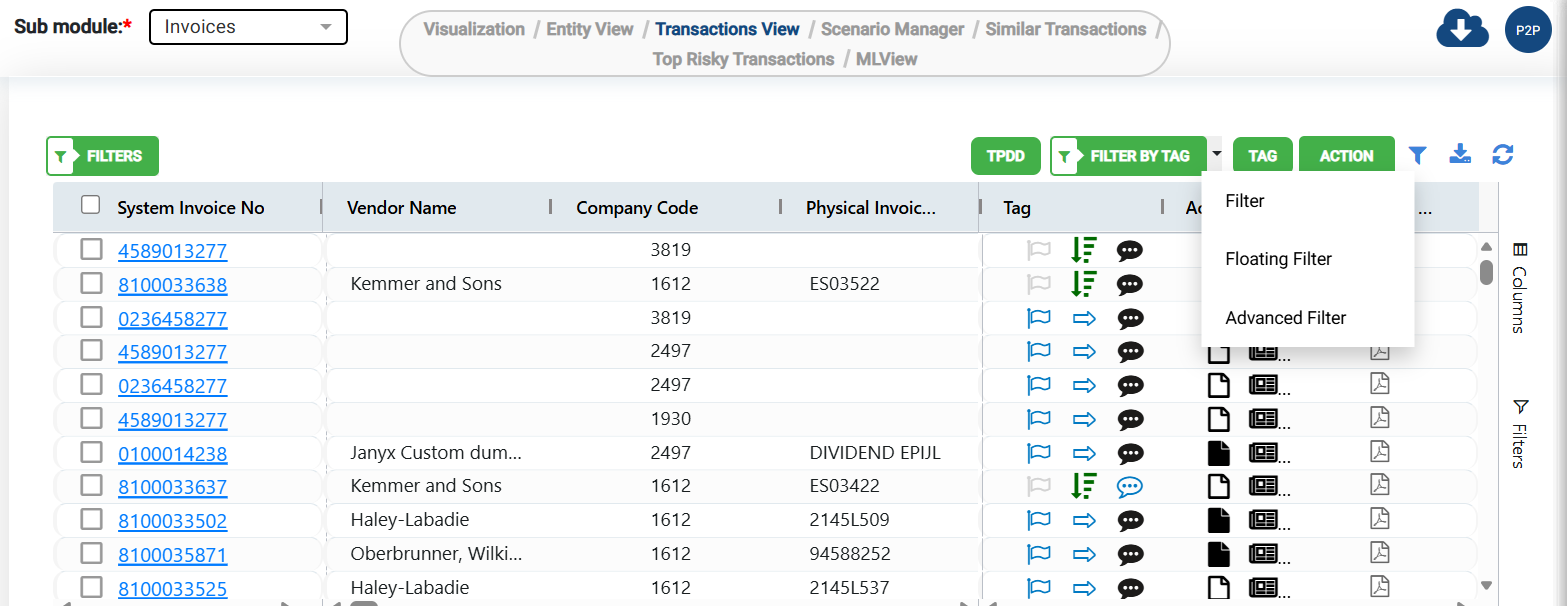Open the Scenario Manager tab

click(893, 29)
